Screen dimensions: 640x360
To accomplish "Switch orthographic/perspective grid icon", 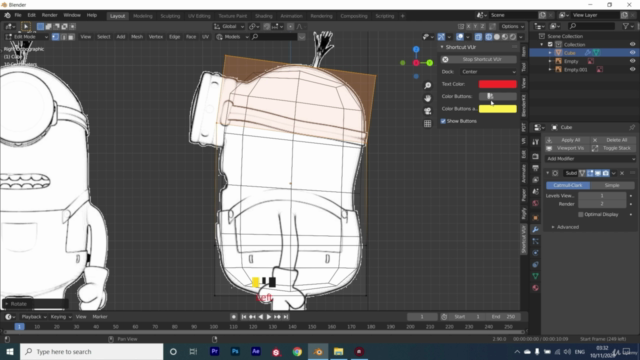I will (427, 124).
